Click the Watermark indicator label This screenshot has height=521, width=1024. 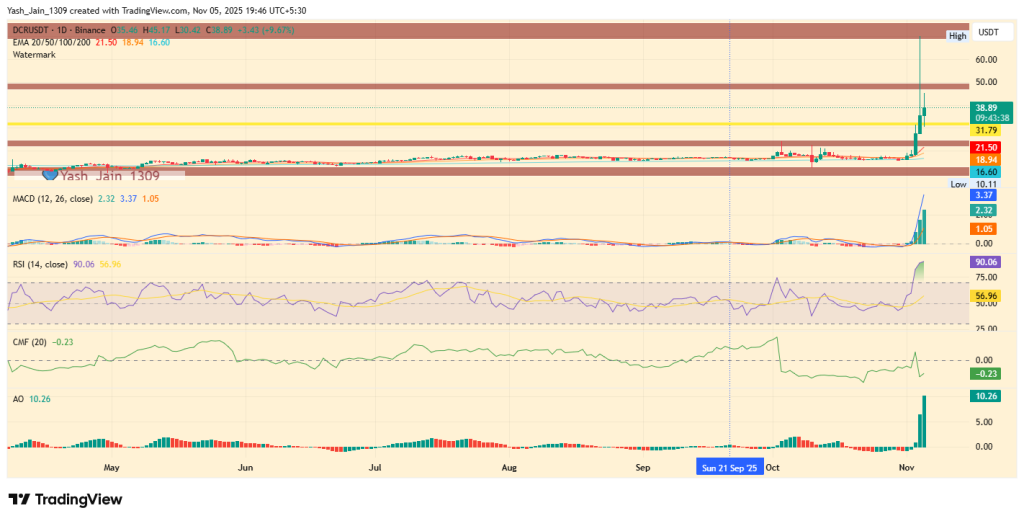pos(34,56)
